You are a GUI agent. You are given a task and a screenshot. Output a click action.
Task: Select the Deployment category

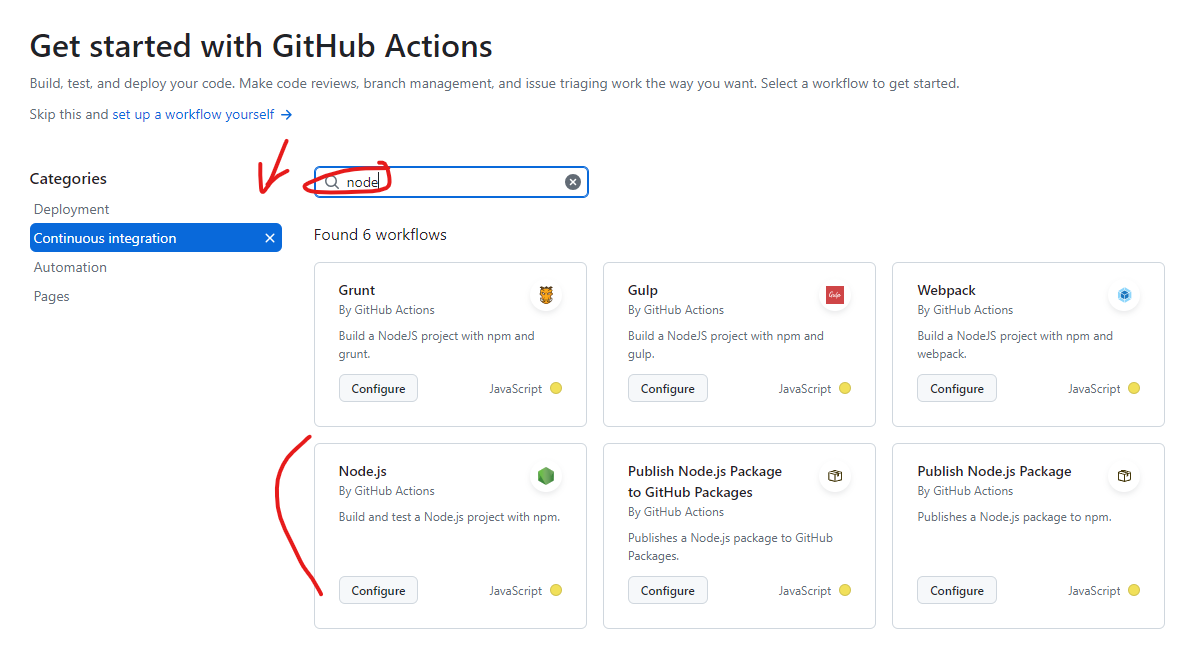[x=71, y=209]
